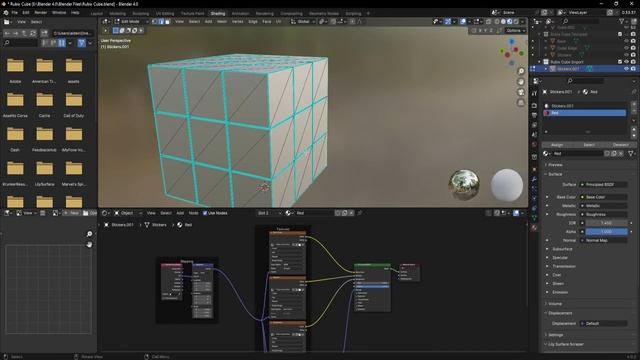The height and width of the screenshot is (360, 640).
Task: Click the Principled BSDF surface field
Action: (604, 185)
